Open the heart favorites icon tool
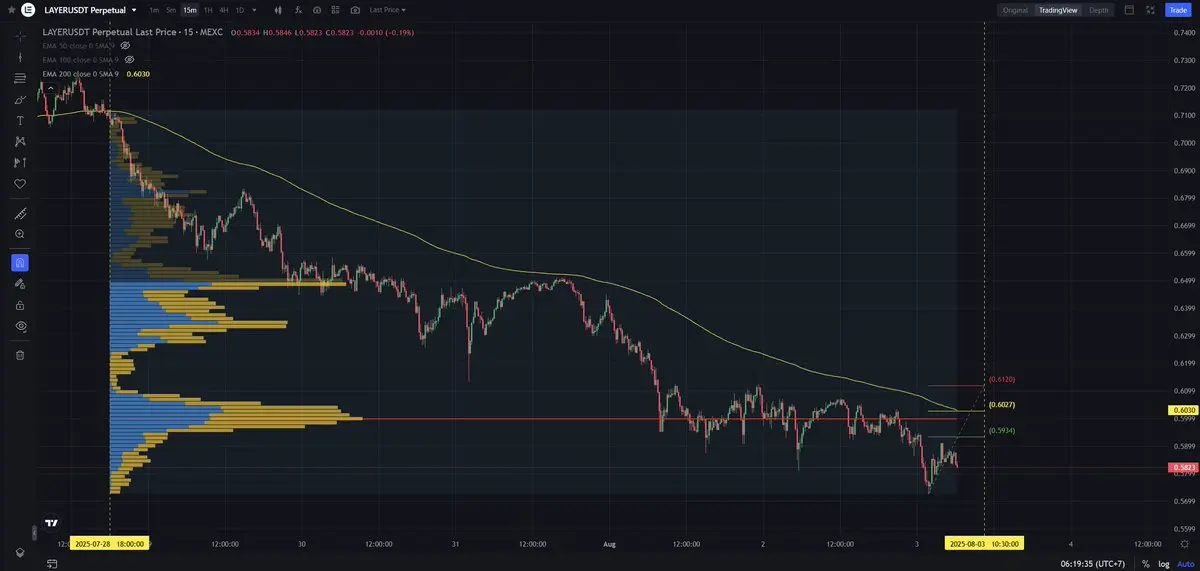The image size is (1200, 571). [x=20, y=184]
